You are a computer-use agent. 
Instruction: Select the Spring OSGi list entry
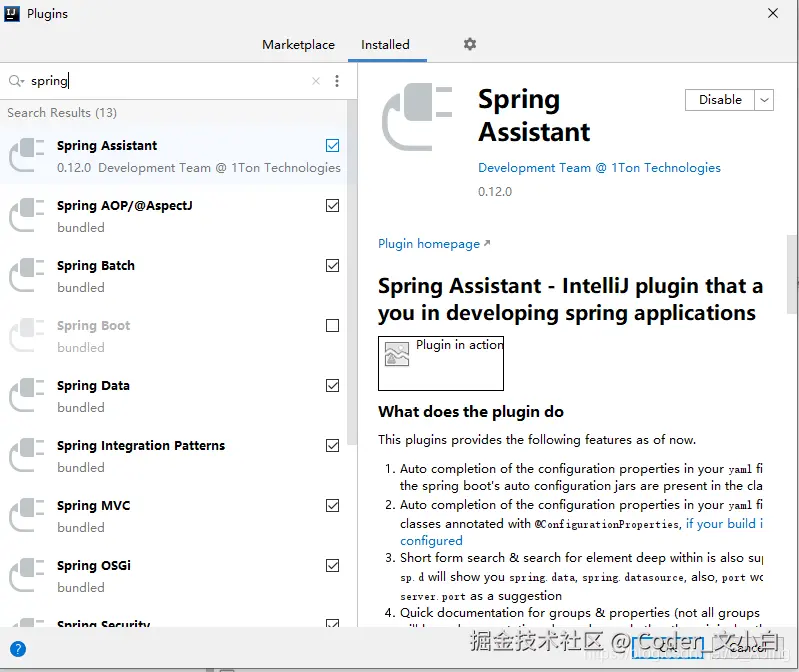coord(173,575)
